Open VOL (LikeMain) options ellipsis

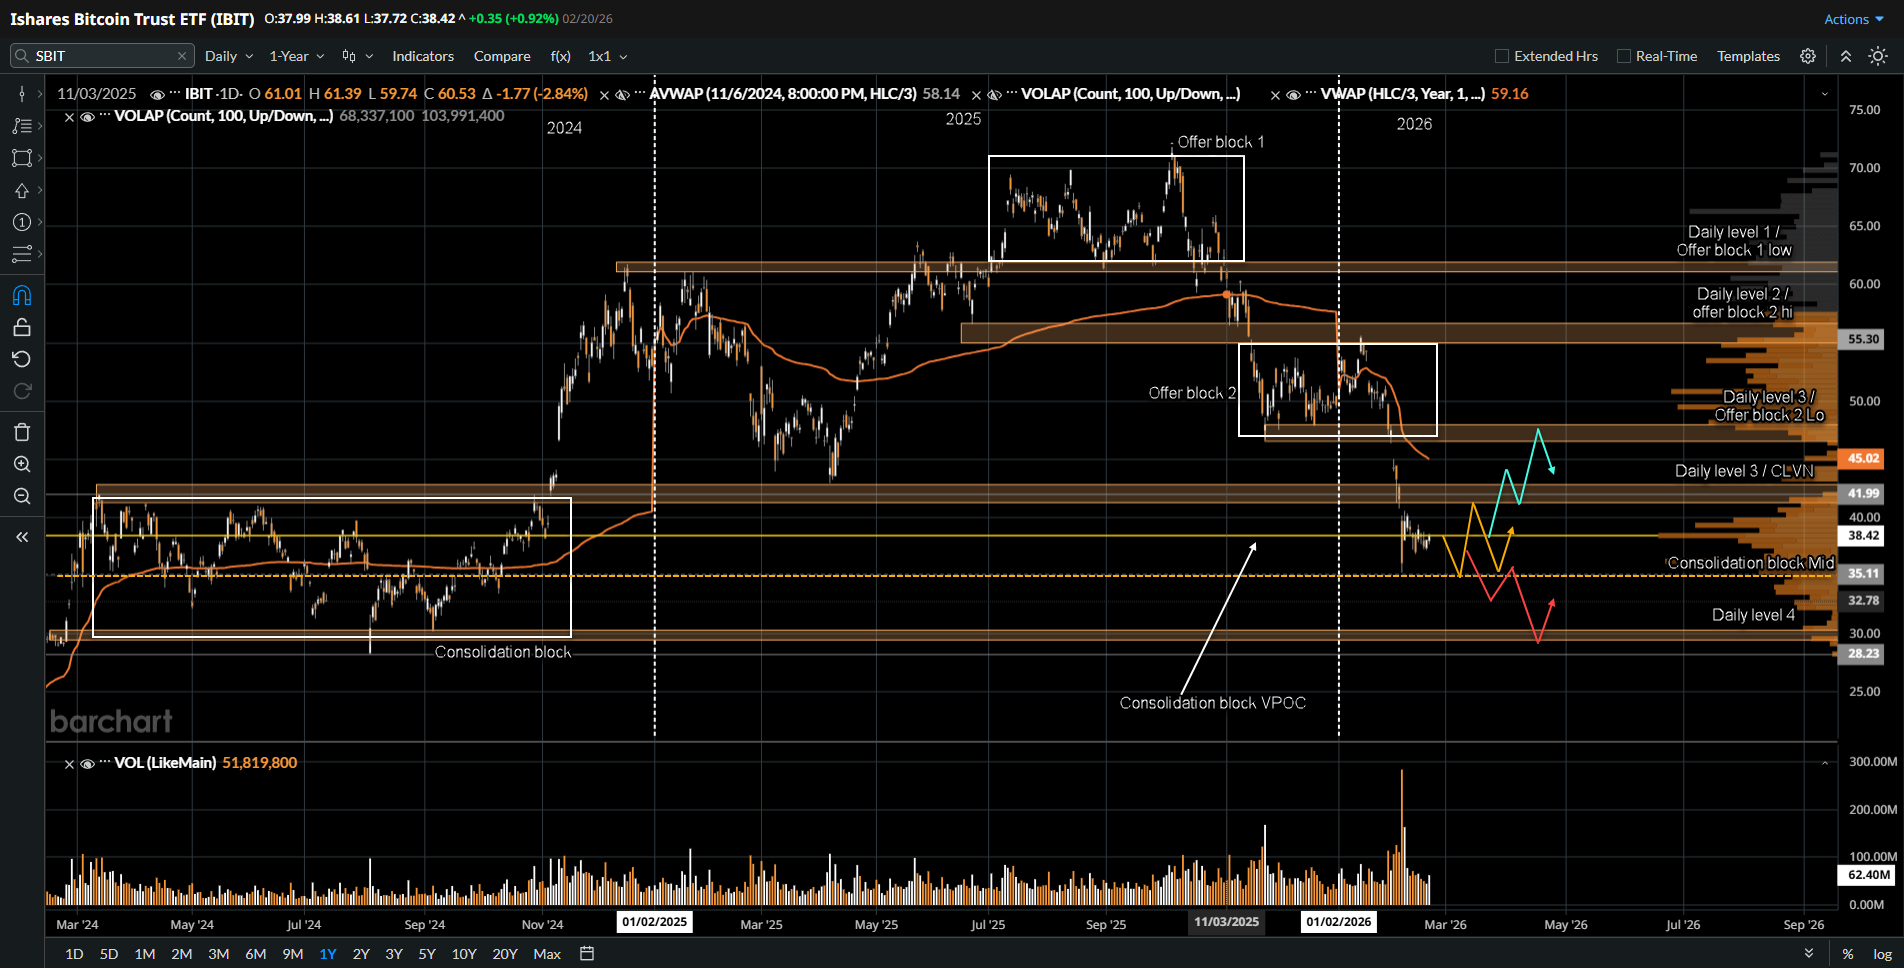pyautogui.click(x=105, y=763)
